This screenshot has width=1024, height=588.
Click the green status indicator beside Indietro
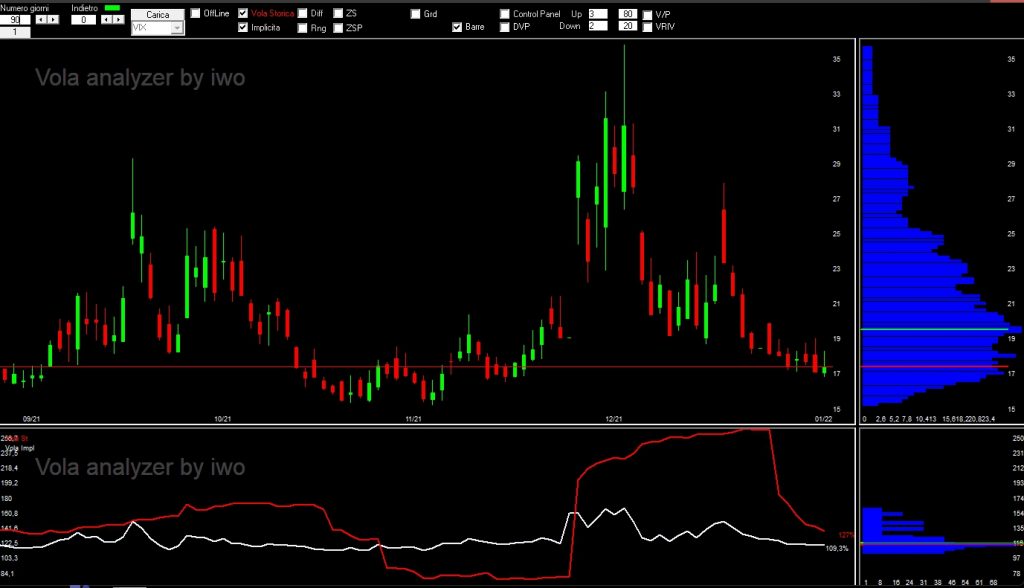tap(112, 8)
